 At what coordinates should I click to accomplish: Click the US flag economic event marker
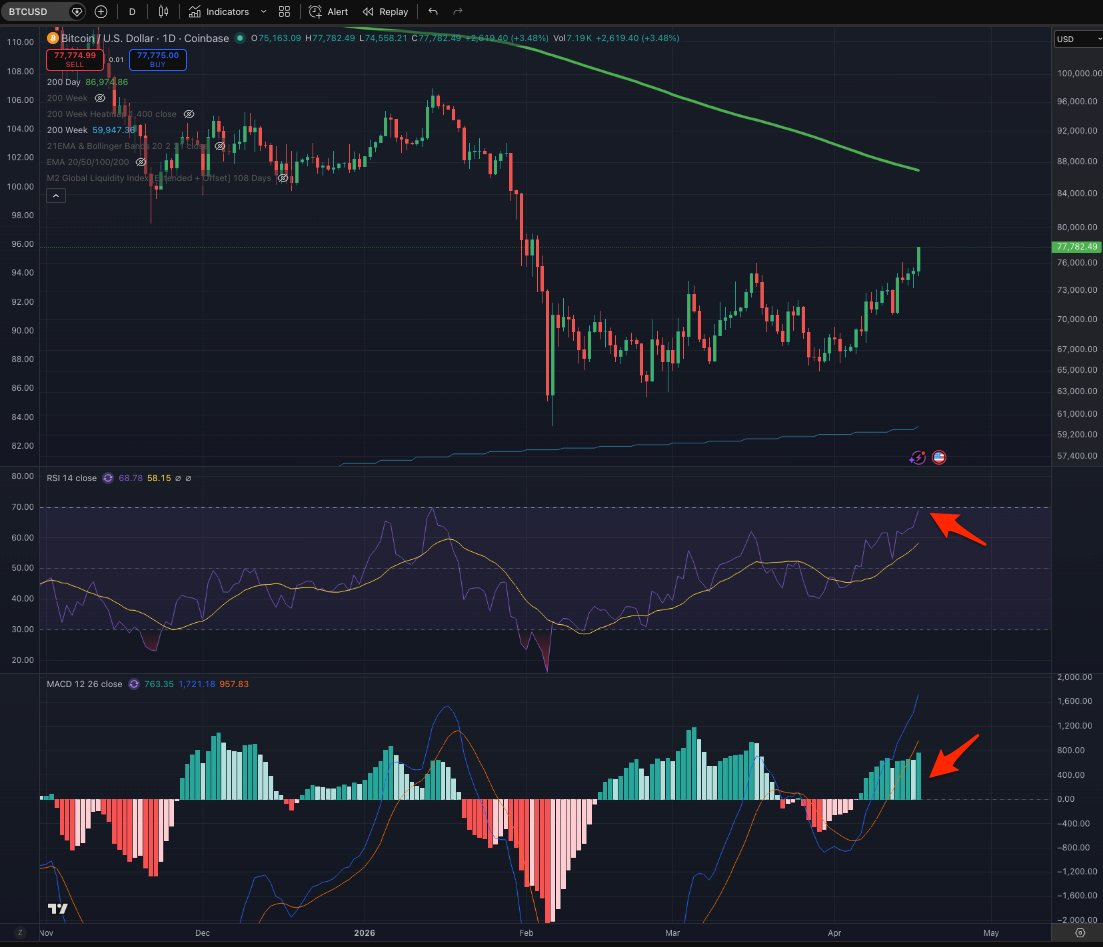click(938, 457)
